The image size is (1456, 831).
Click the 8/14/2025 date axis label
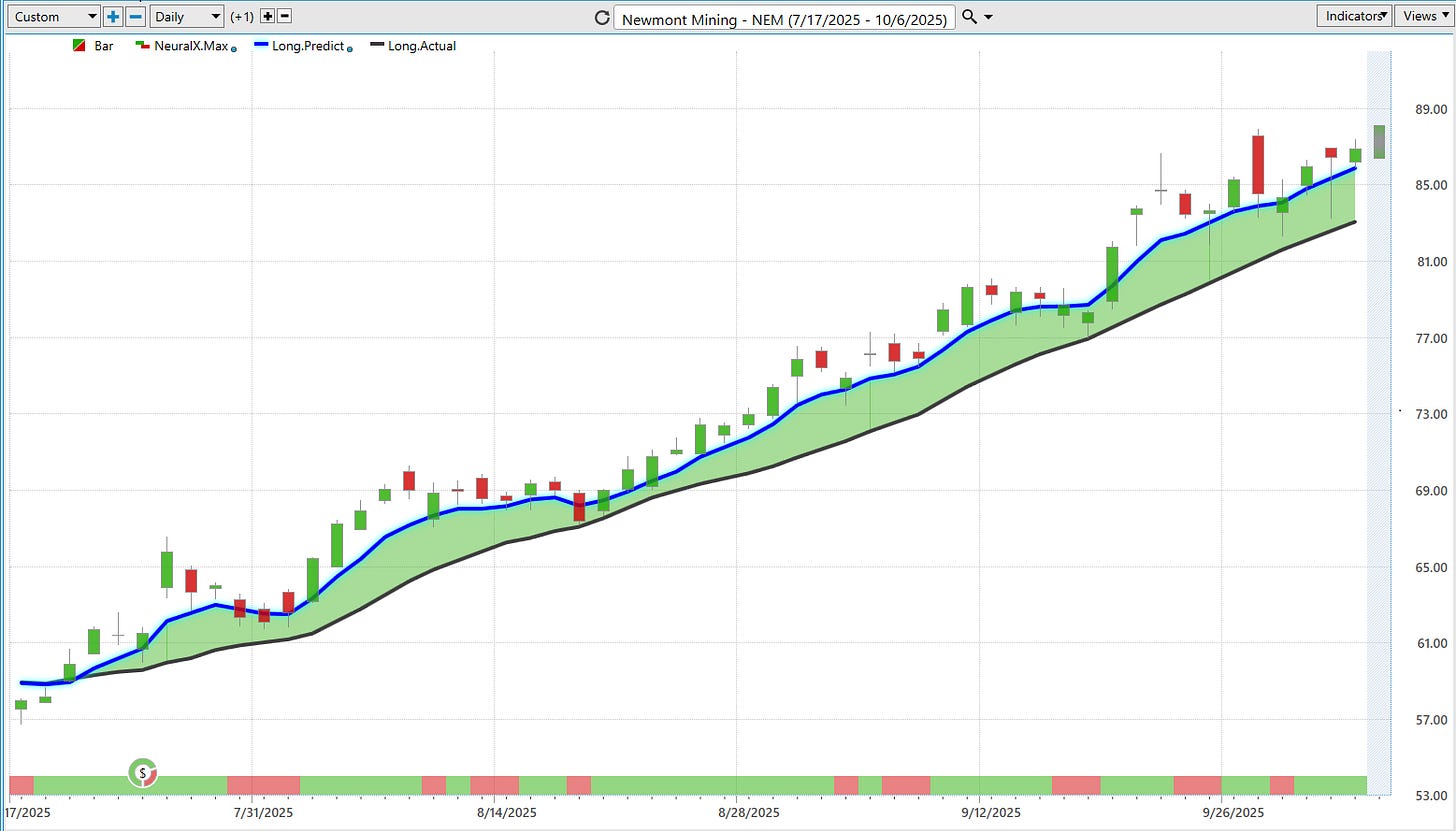point(505,813)
